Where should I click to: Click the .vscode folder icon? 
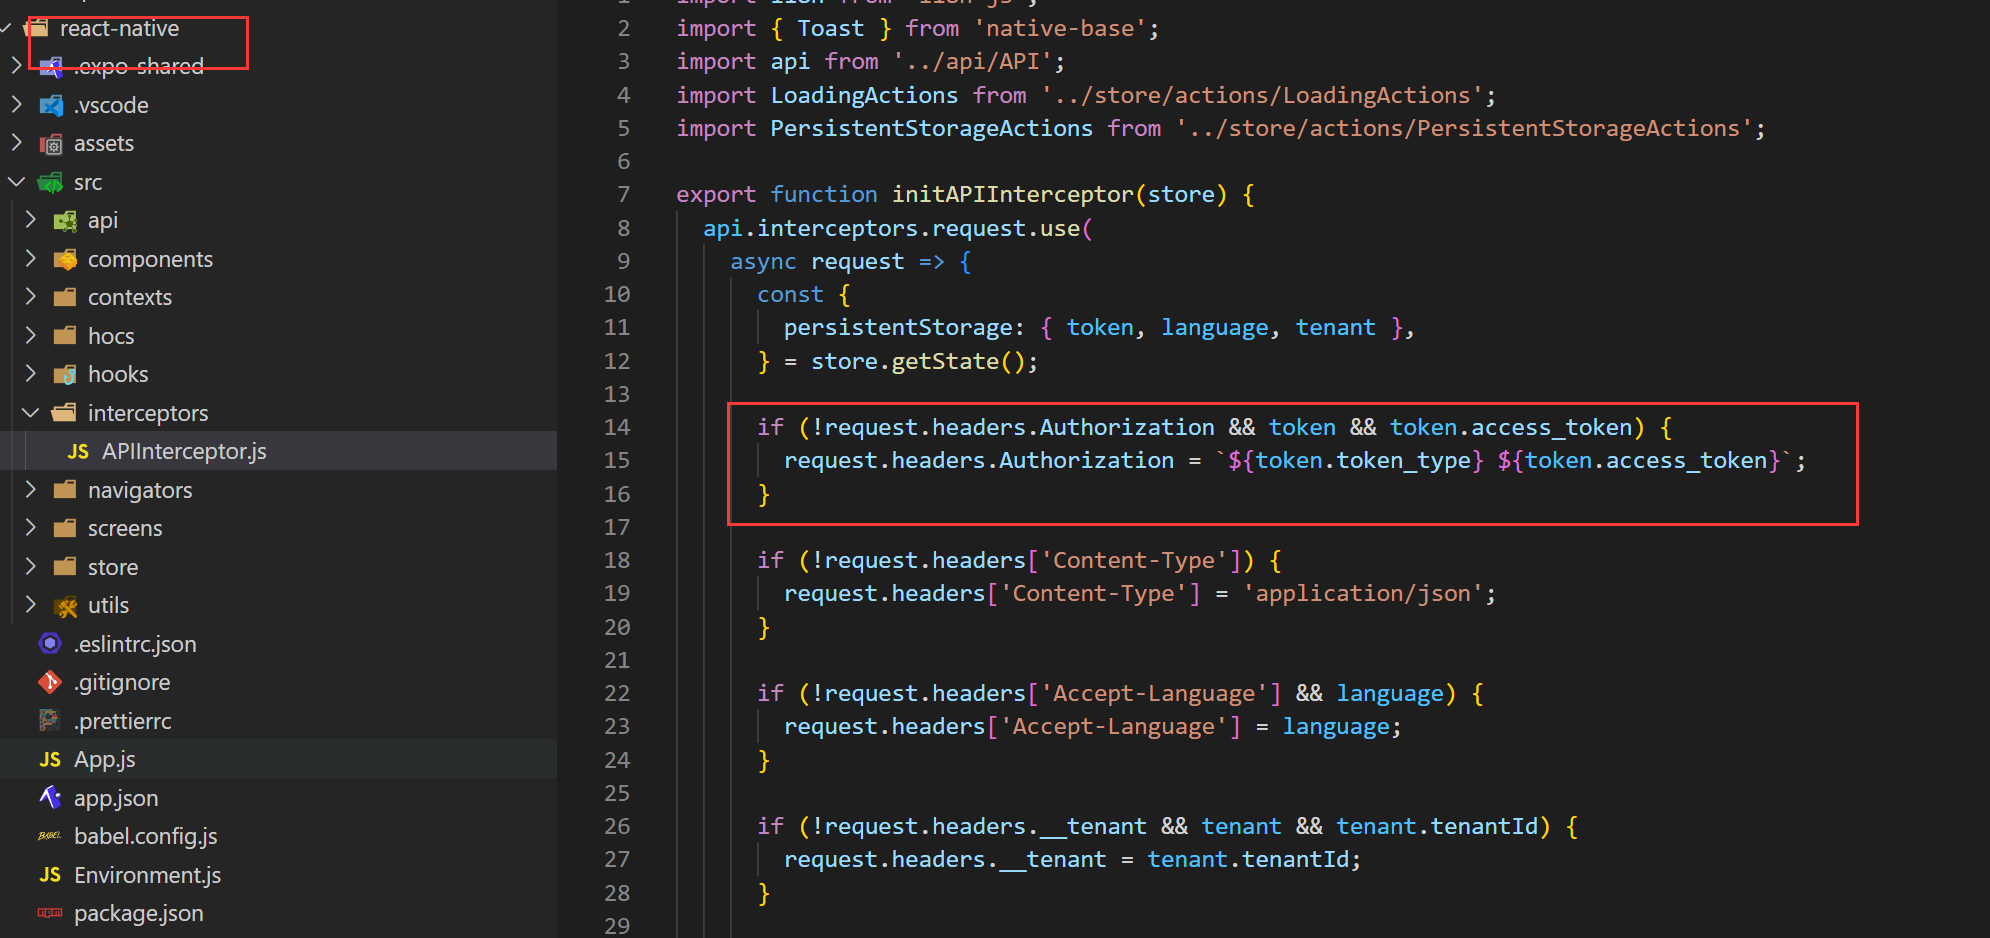point(51,105)
